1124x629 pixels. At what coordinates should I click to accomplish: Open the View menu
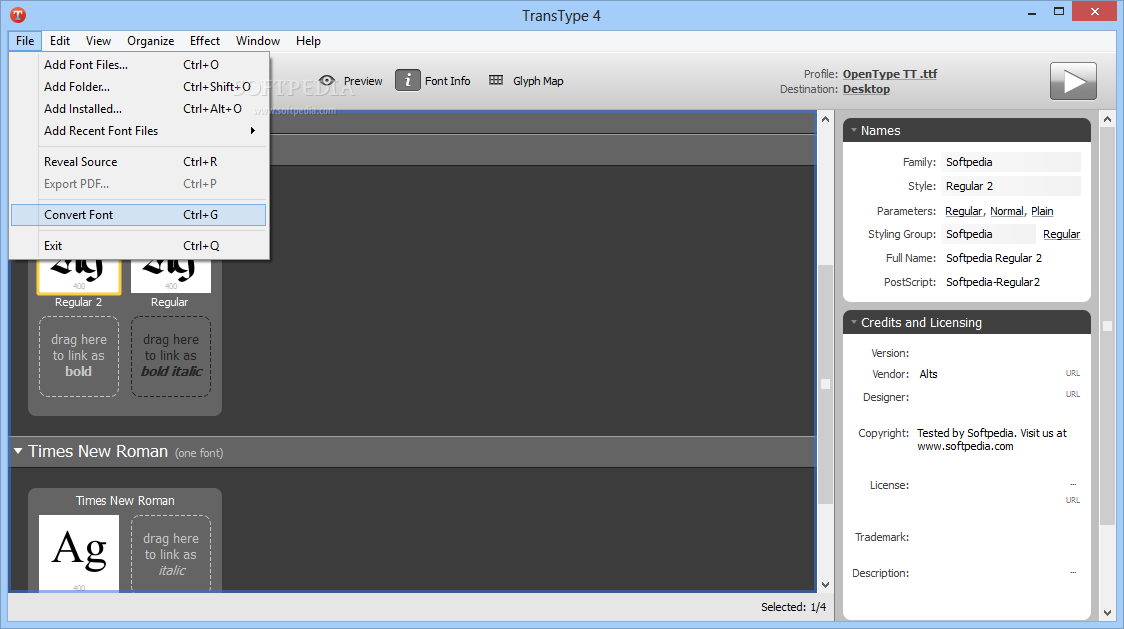(98, 41)
